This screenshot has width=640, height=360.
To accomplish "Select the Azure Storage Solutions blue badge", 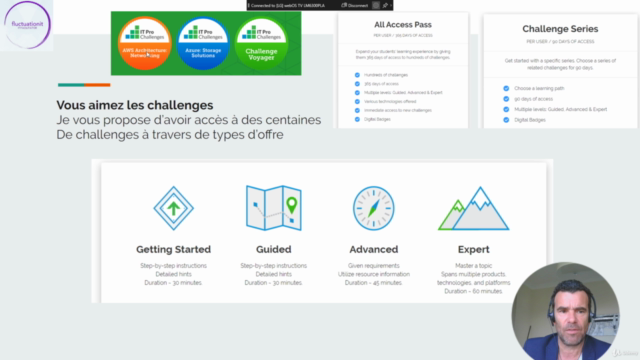I will (x=203, y=43).
